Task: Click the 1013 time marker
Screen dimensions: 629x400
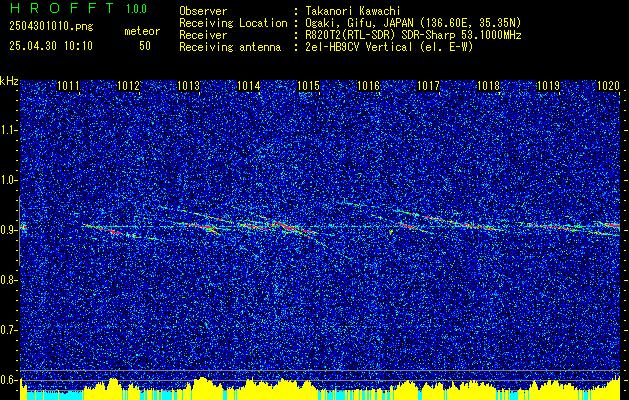Action: coord(189,85)
